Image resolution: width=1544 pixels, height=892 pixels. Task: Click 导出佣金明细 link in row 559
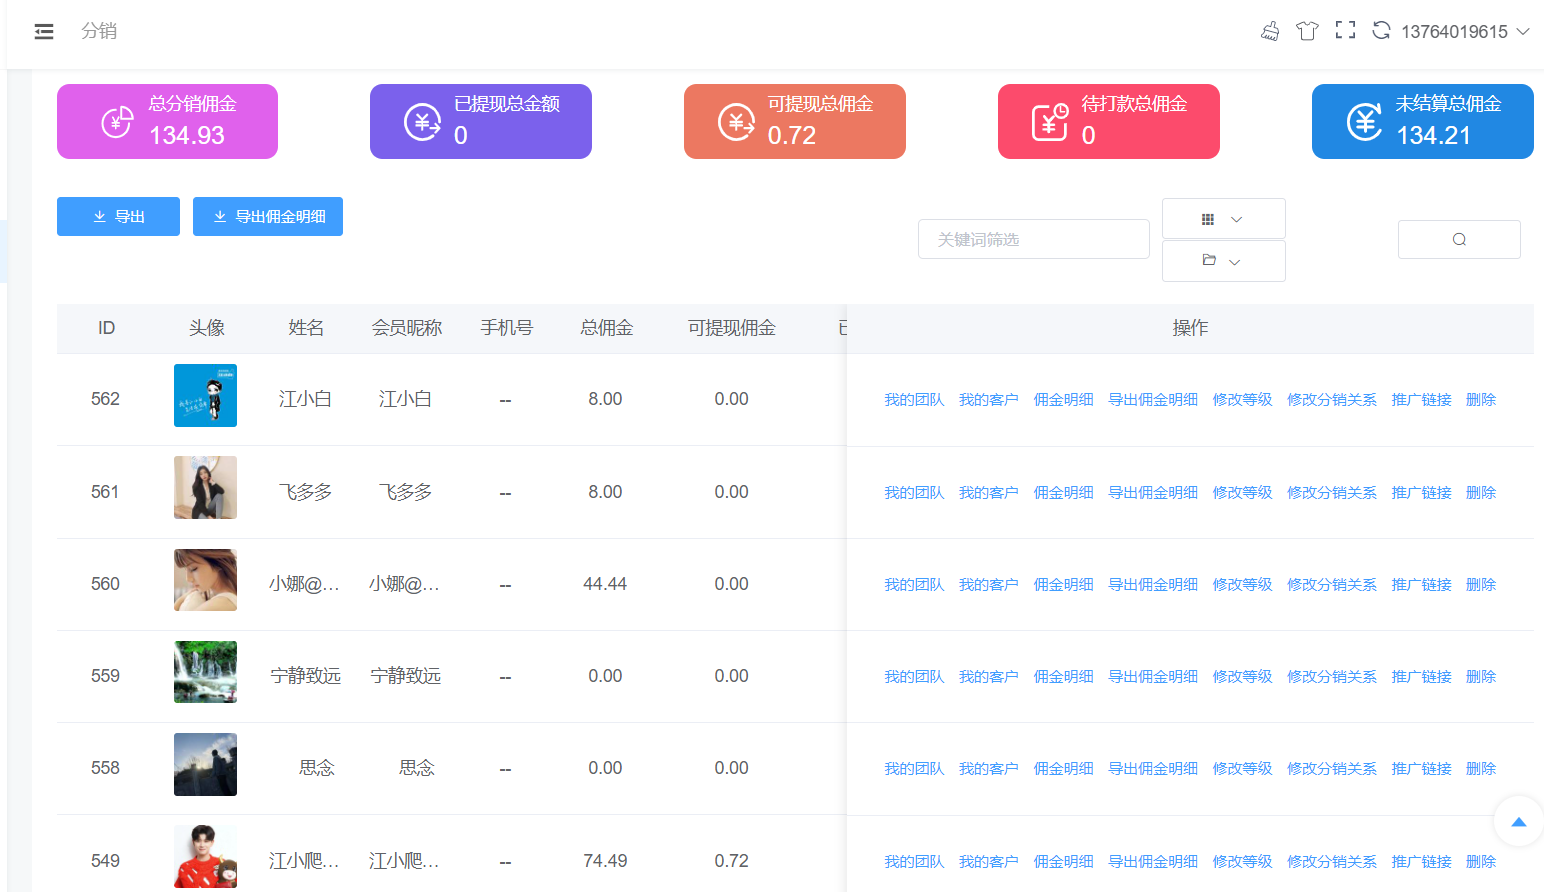[1153, 677]
